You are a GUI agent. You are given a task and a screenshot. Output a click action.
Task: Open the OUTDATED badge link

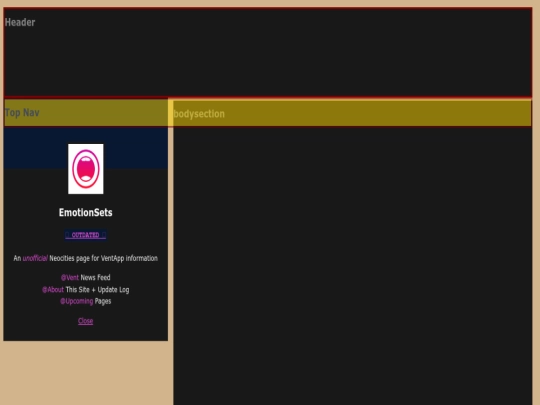point(85,235)
